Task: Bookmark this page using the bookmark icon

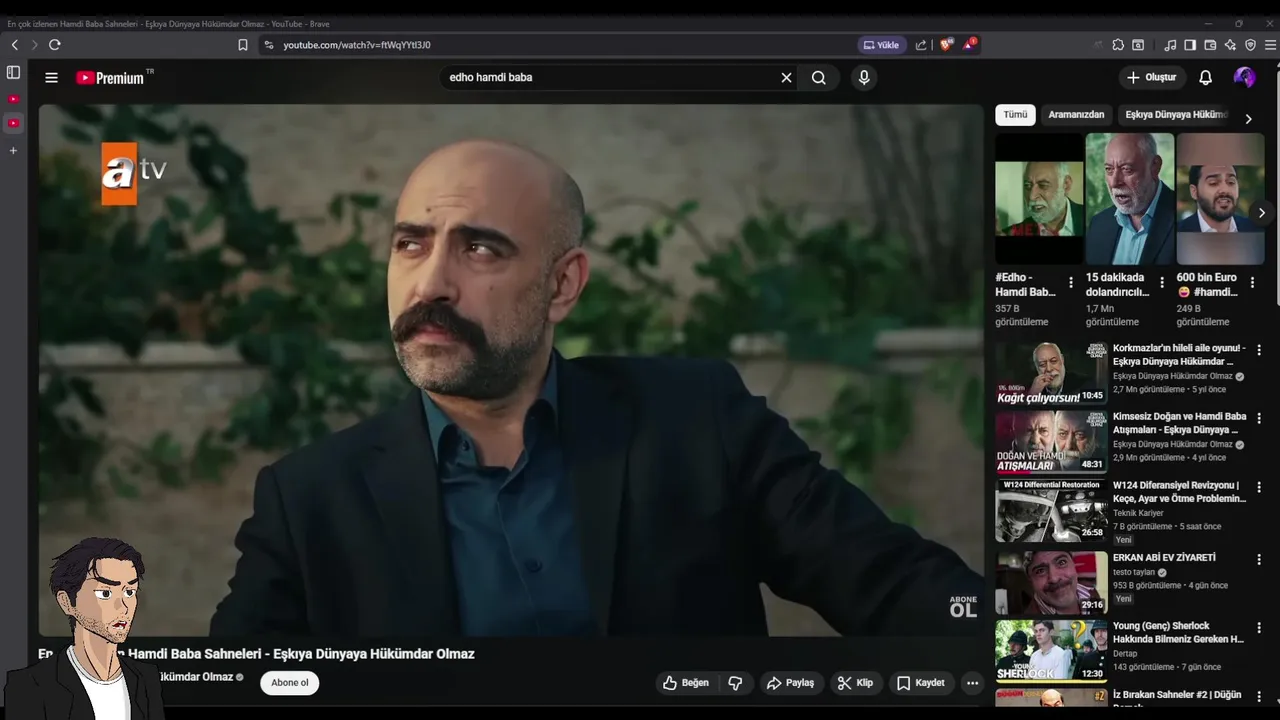Action: [x=243, y=45]
